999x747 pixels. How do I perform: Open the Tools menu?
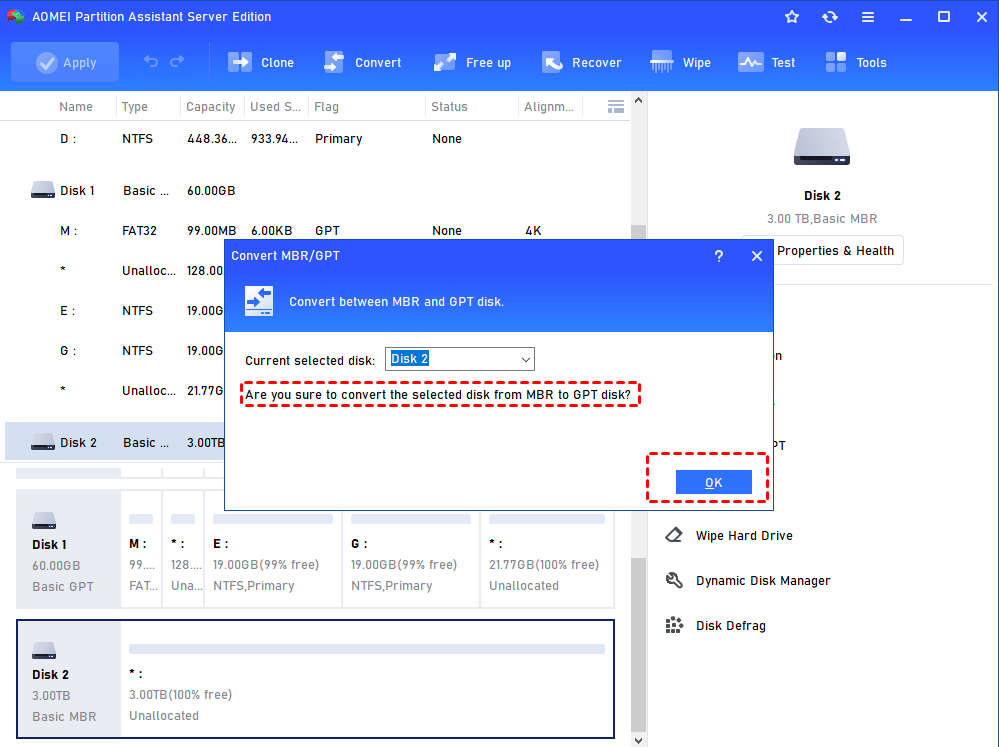tap(856, 62)
